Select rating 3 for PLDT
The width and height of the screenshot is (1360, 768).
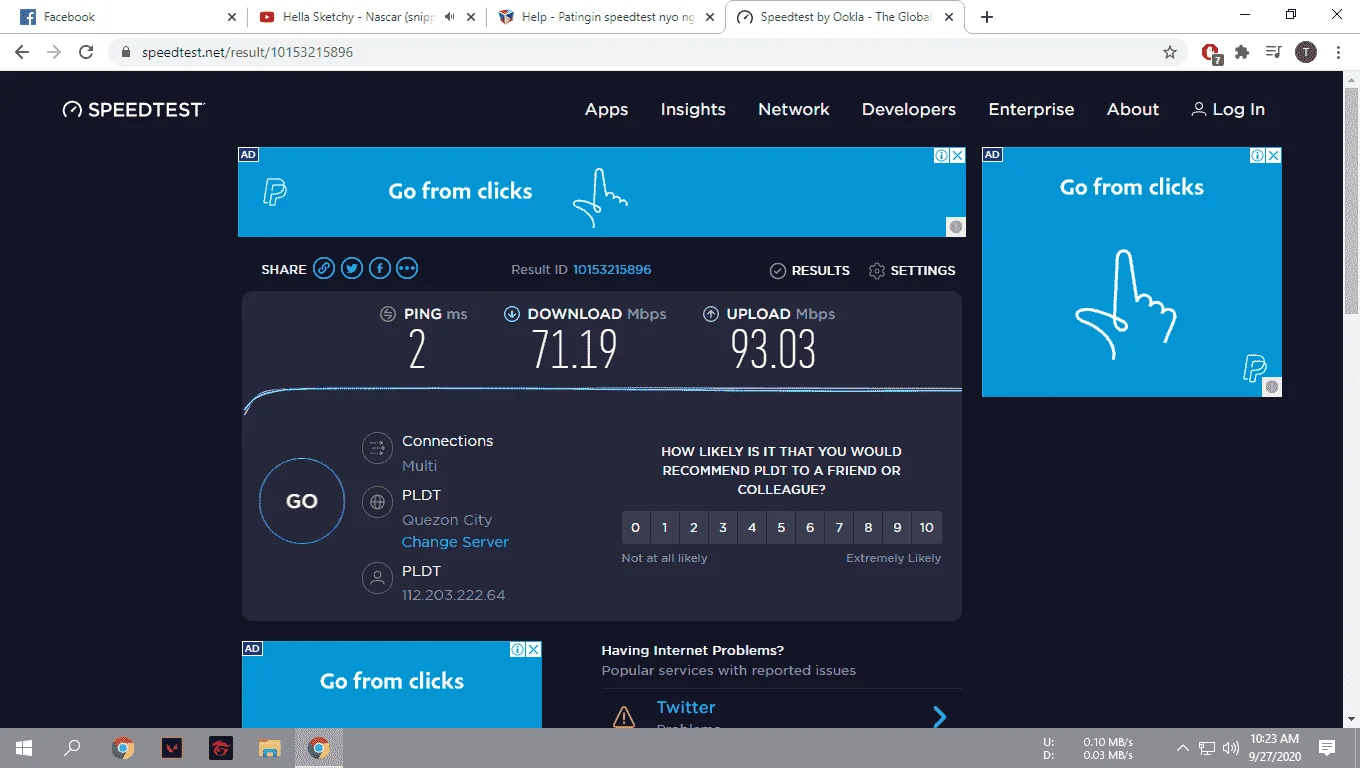(x=723, y=528)
